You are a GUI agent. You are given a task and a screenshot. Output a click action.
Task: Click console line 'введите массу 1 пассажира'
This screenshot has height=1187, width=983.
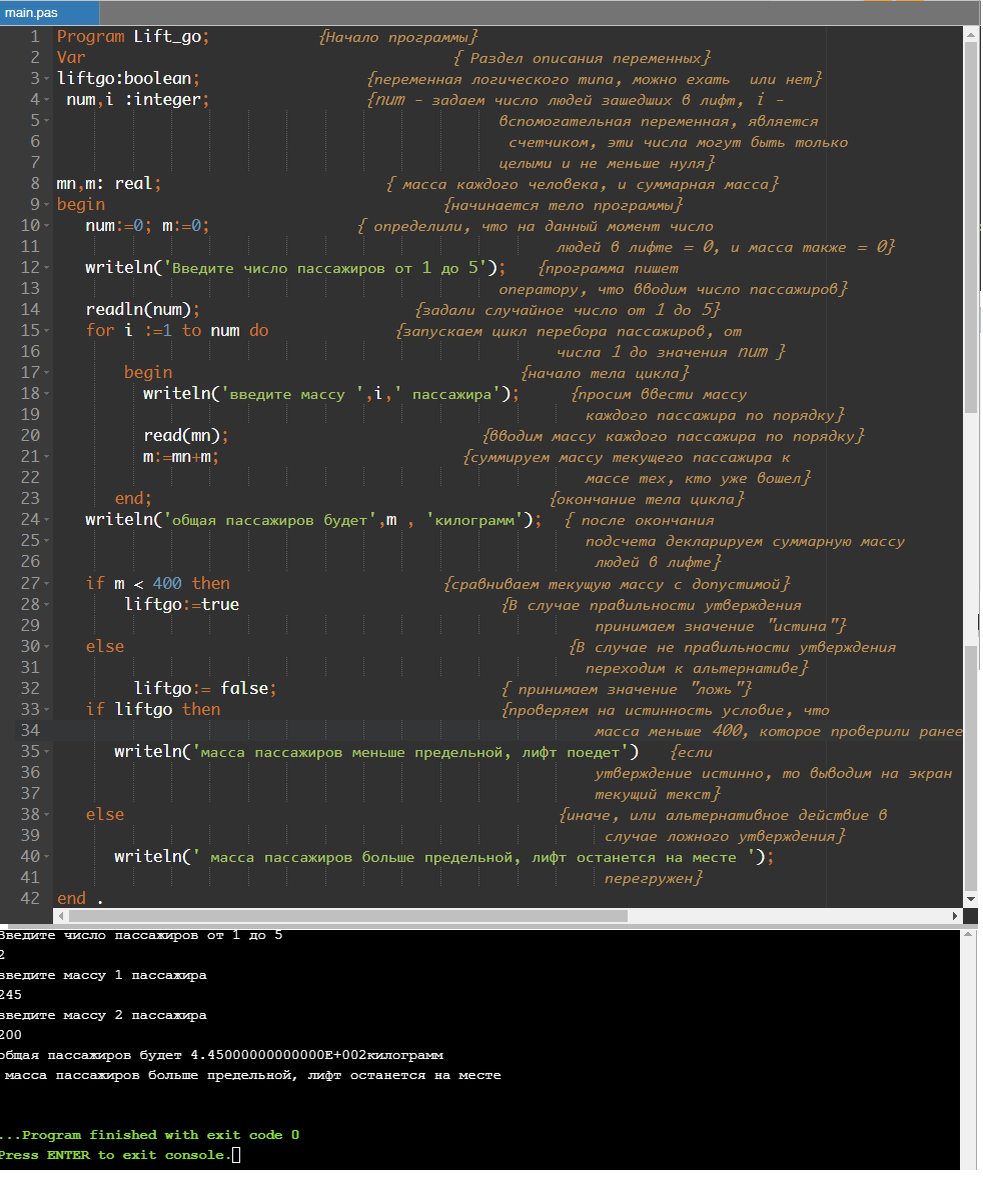pos(103,977)
